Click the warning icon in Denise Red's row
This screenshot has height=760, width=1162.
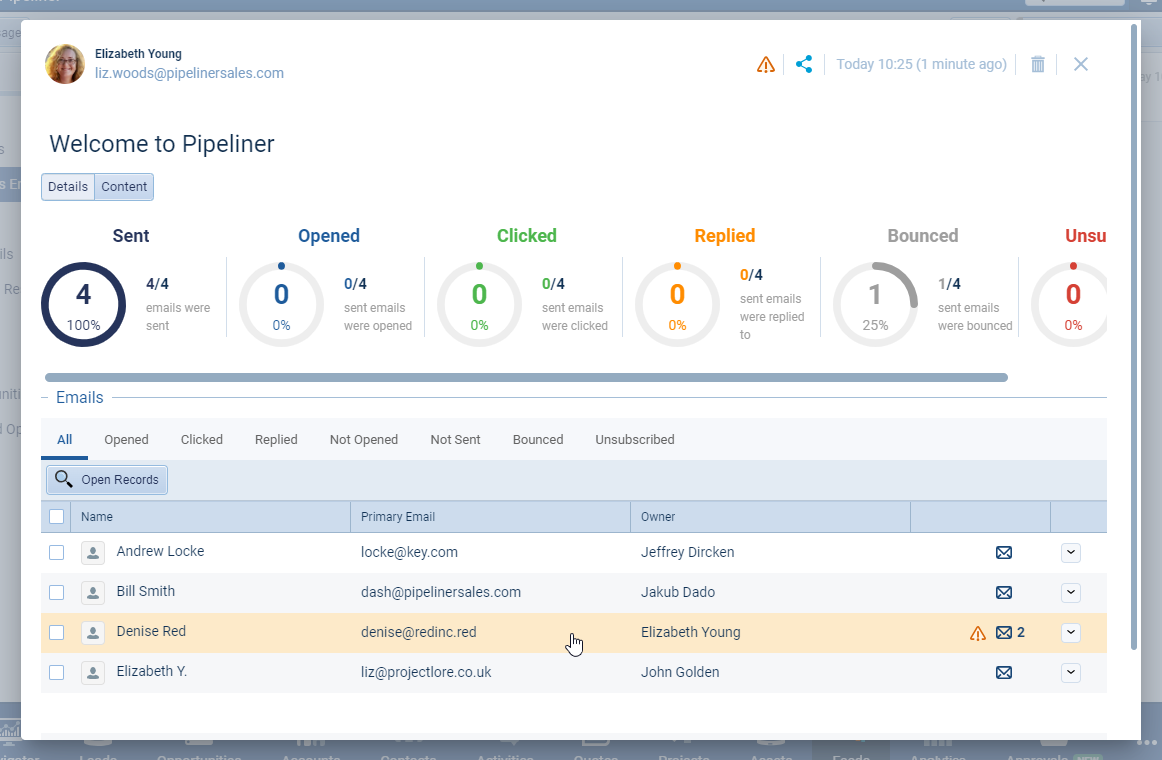pyautogui.click(x=978, y=633)
